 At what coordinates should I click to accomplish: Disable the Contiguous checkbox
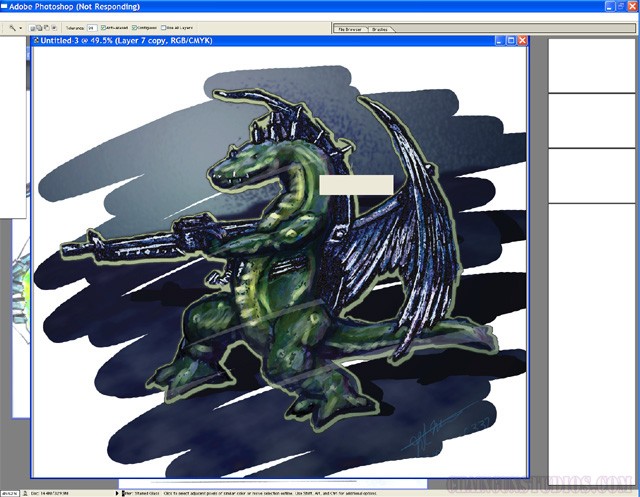pyautogui.click(x=135, y=28)
